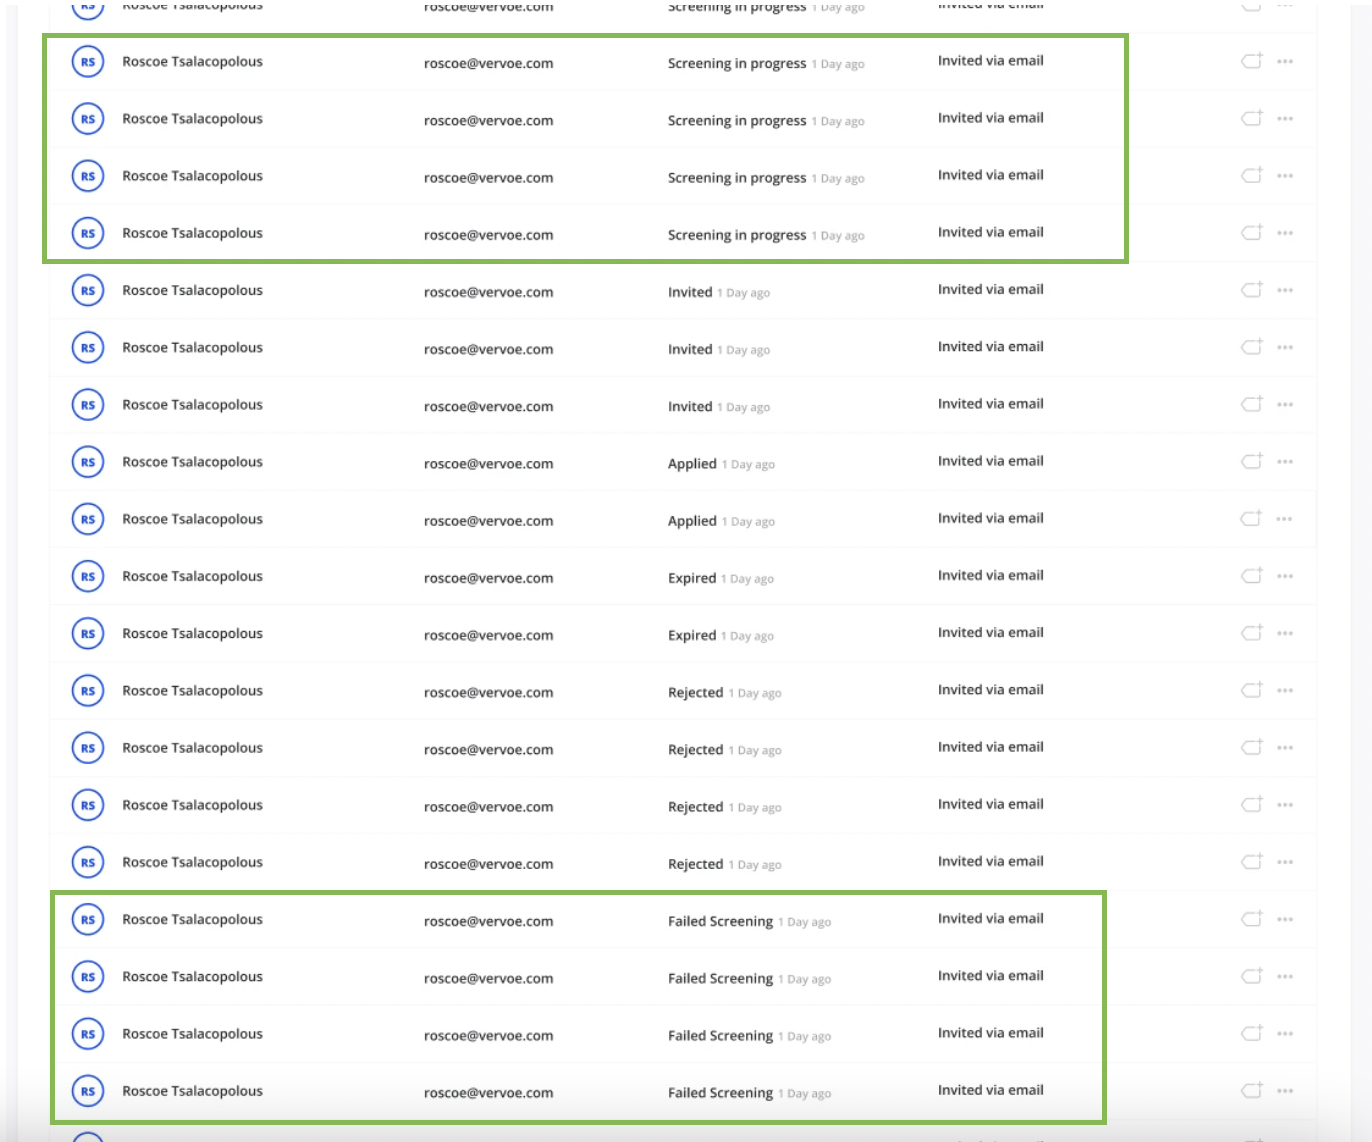
Task: Click the move icon on the first Expired row
Action: 1252,575
